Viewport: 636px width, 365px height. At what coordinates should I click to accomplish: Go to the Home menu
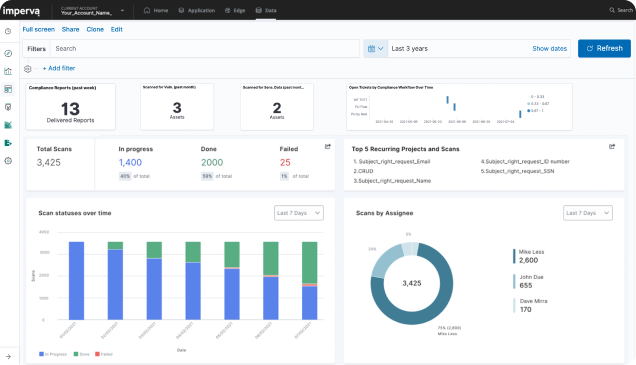coord(156,11)
